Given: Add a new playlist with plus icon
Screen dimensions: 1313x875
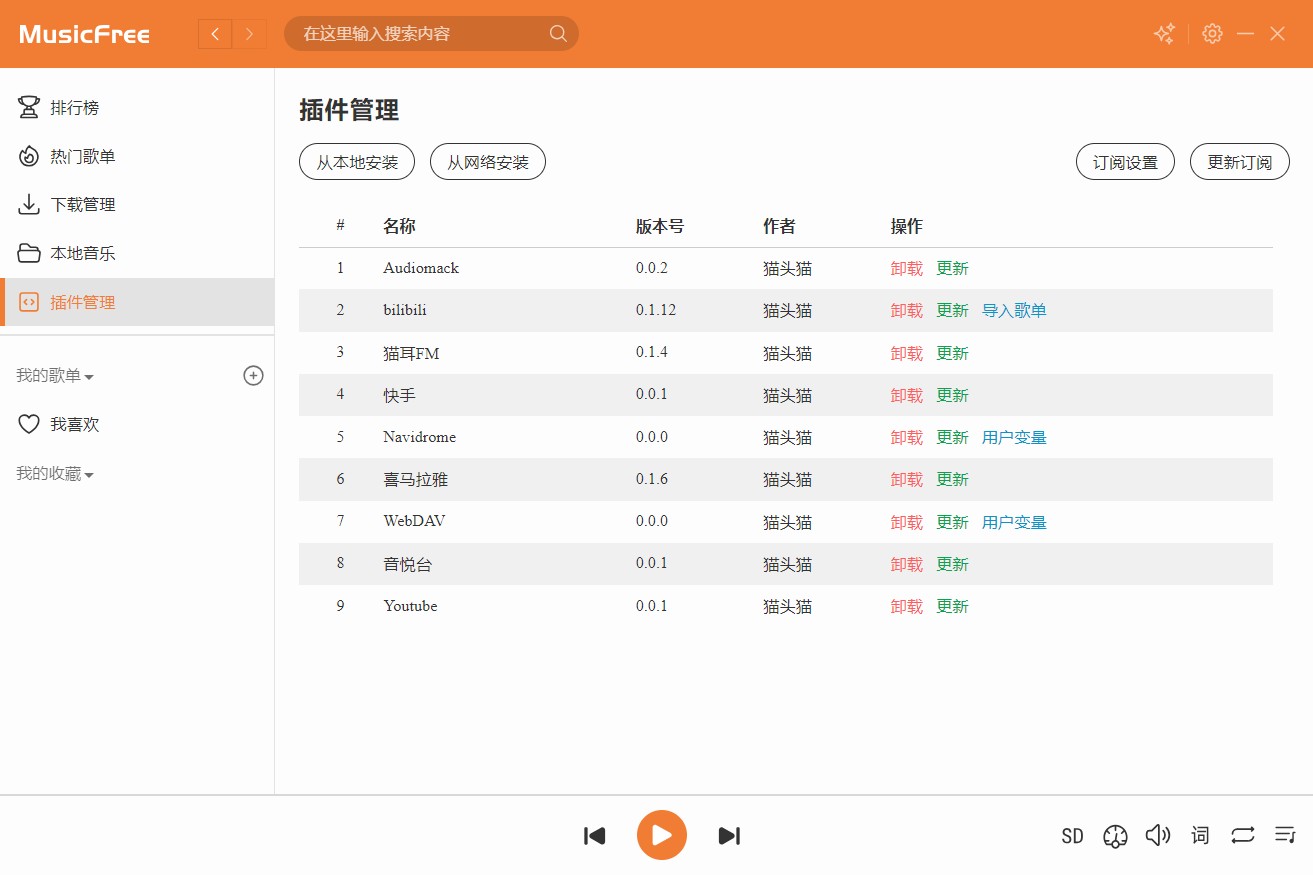Looking at the screenshot, I should tap(254, 376).
